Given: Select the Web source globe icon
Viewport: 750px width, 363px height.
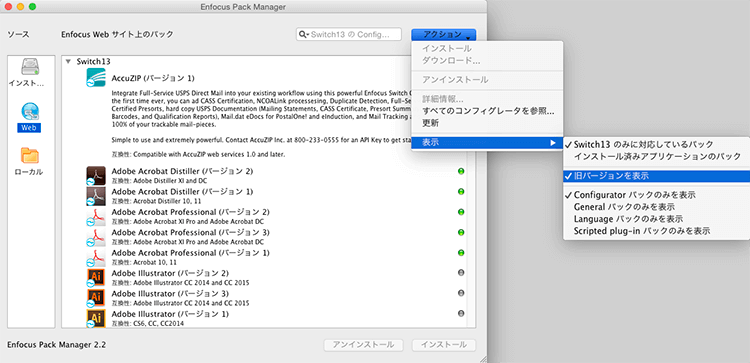Looking at the screenshot, I should pyautogui.click(x=30, y=112).
